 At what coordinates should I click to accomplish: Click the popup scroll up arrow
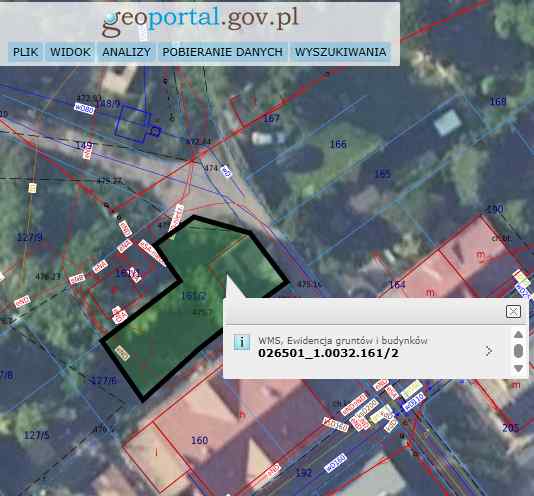click(x=518, y=334)
